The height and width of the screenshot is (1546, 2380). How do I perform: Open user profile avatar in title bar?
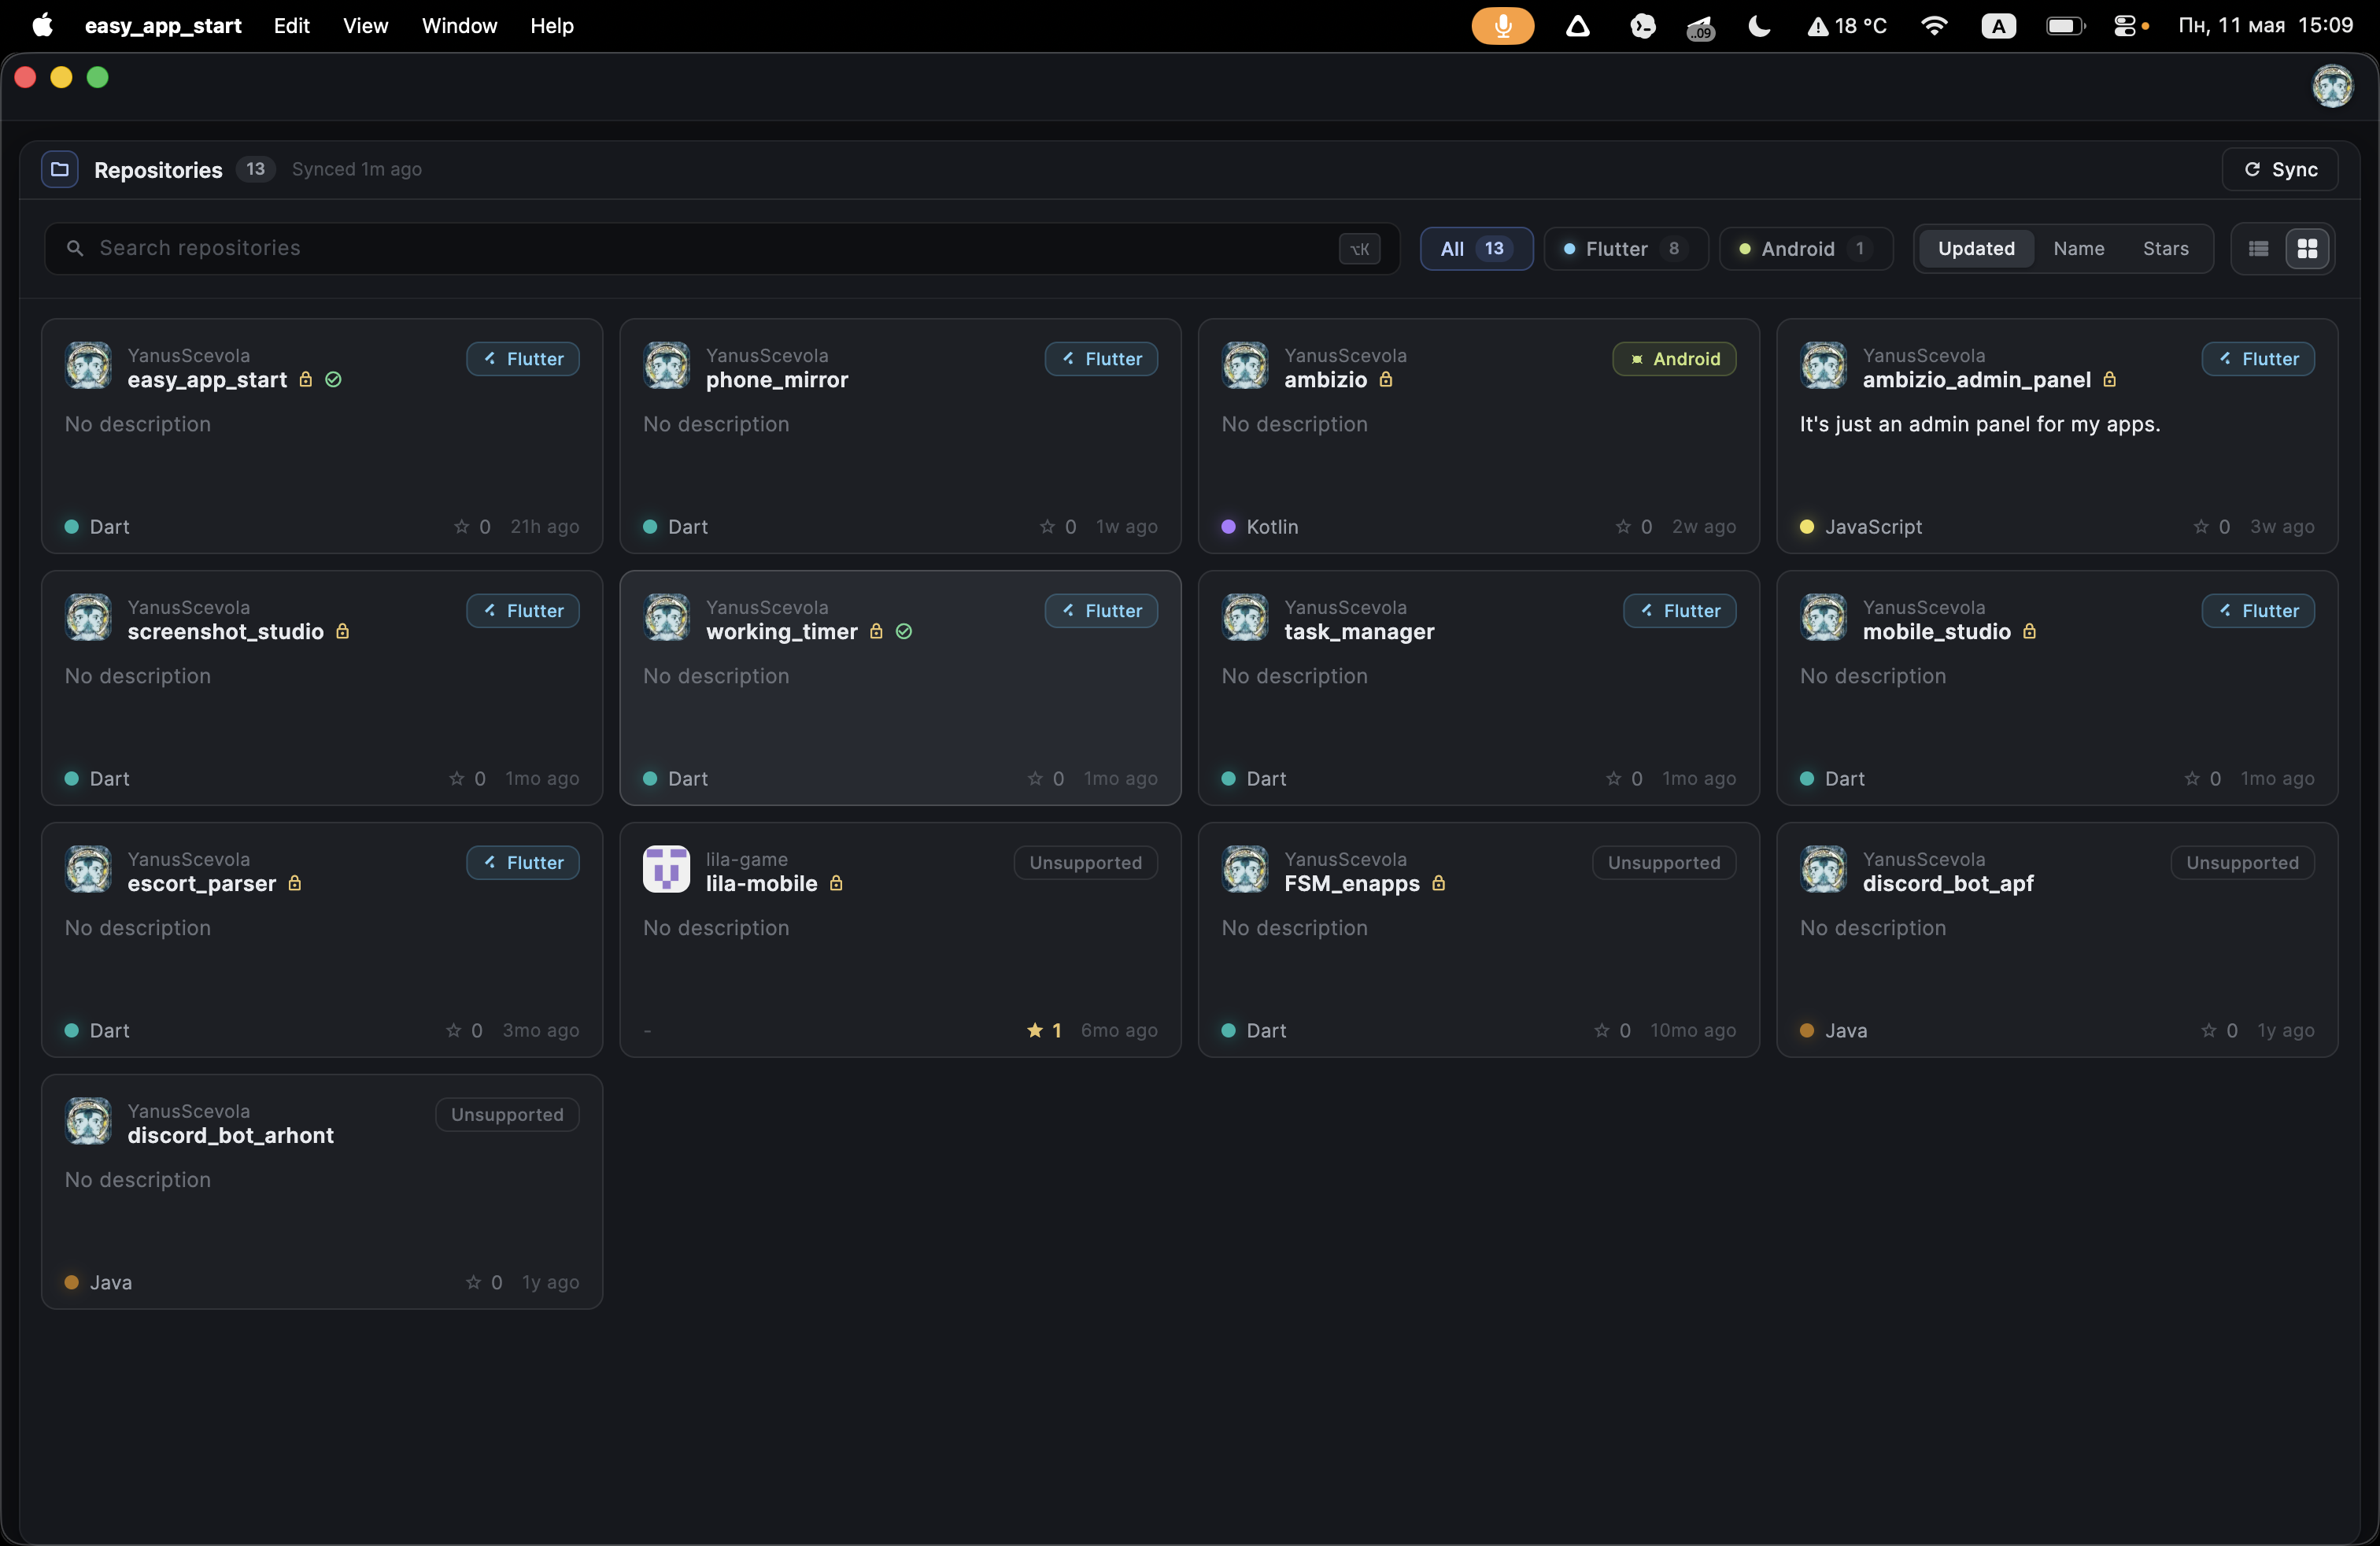coord(2332,86)
